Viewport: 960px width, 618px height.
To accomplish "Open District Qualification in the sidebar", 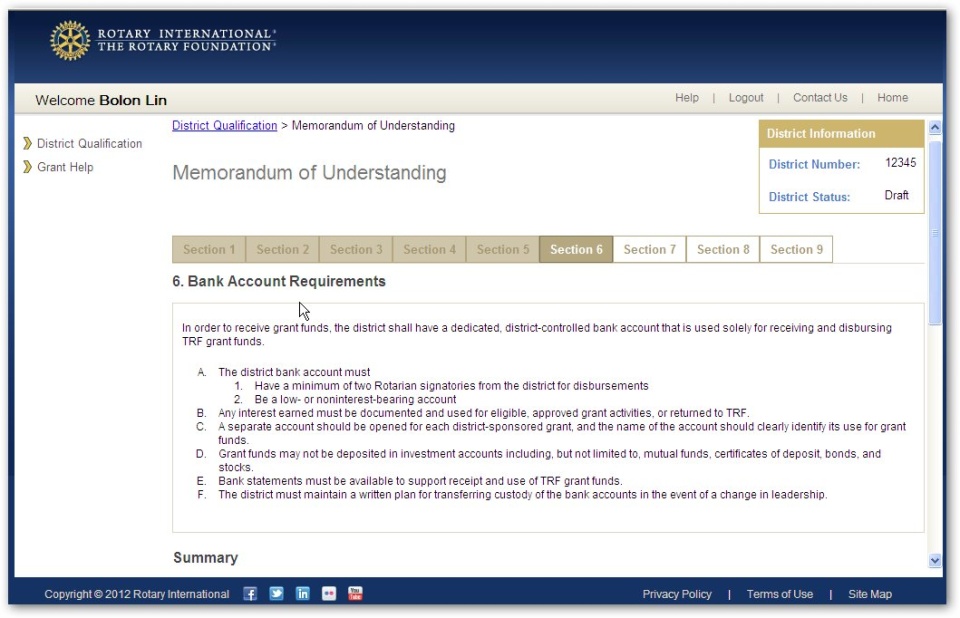I will pyautogui.click(x=89, y=143).
